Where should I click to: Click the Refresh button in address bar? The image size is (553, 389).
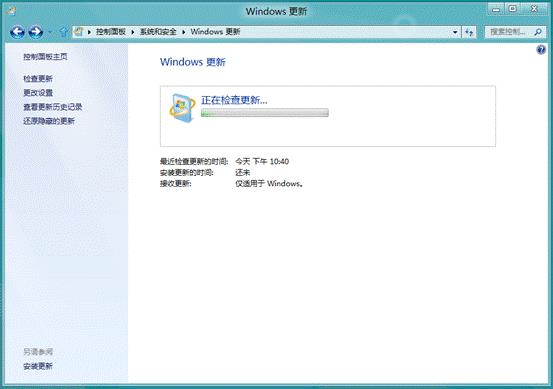[x=469, y=32]
